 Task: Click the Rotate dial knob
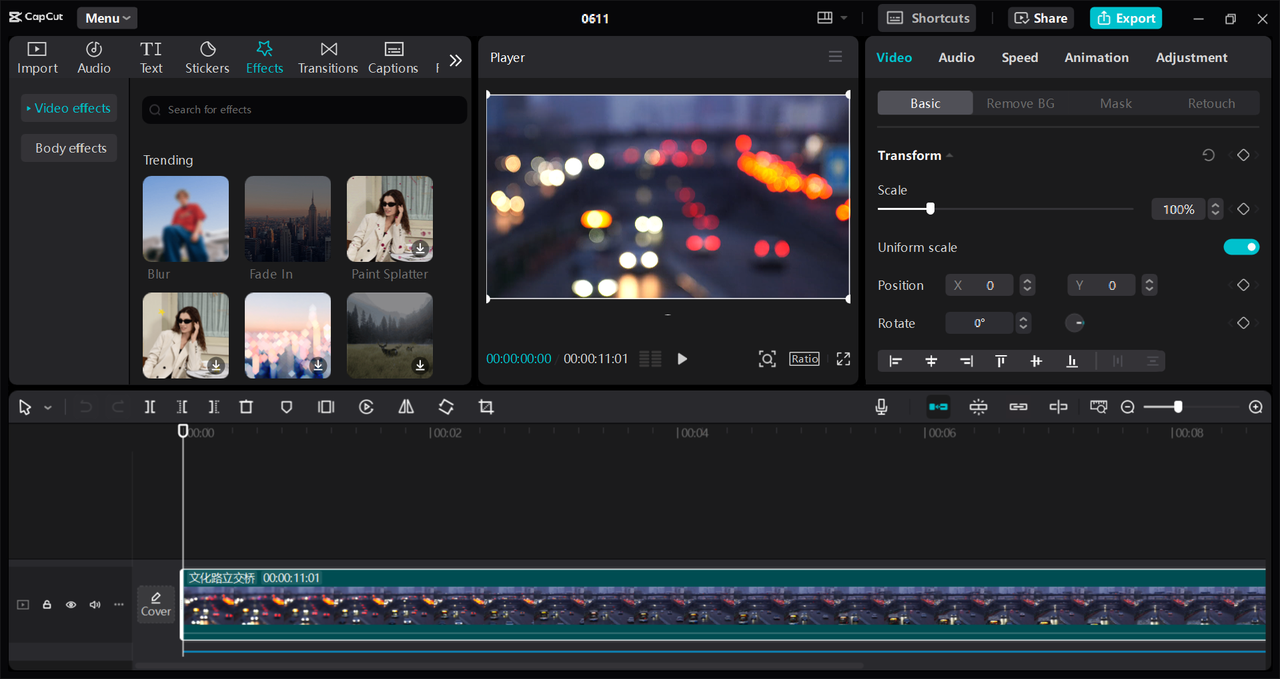[x=1075, y=323]
